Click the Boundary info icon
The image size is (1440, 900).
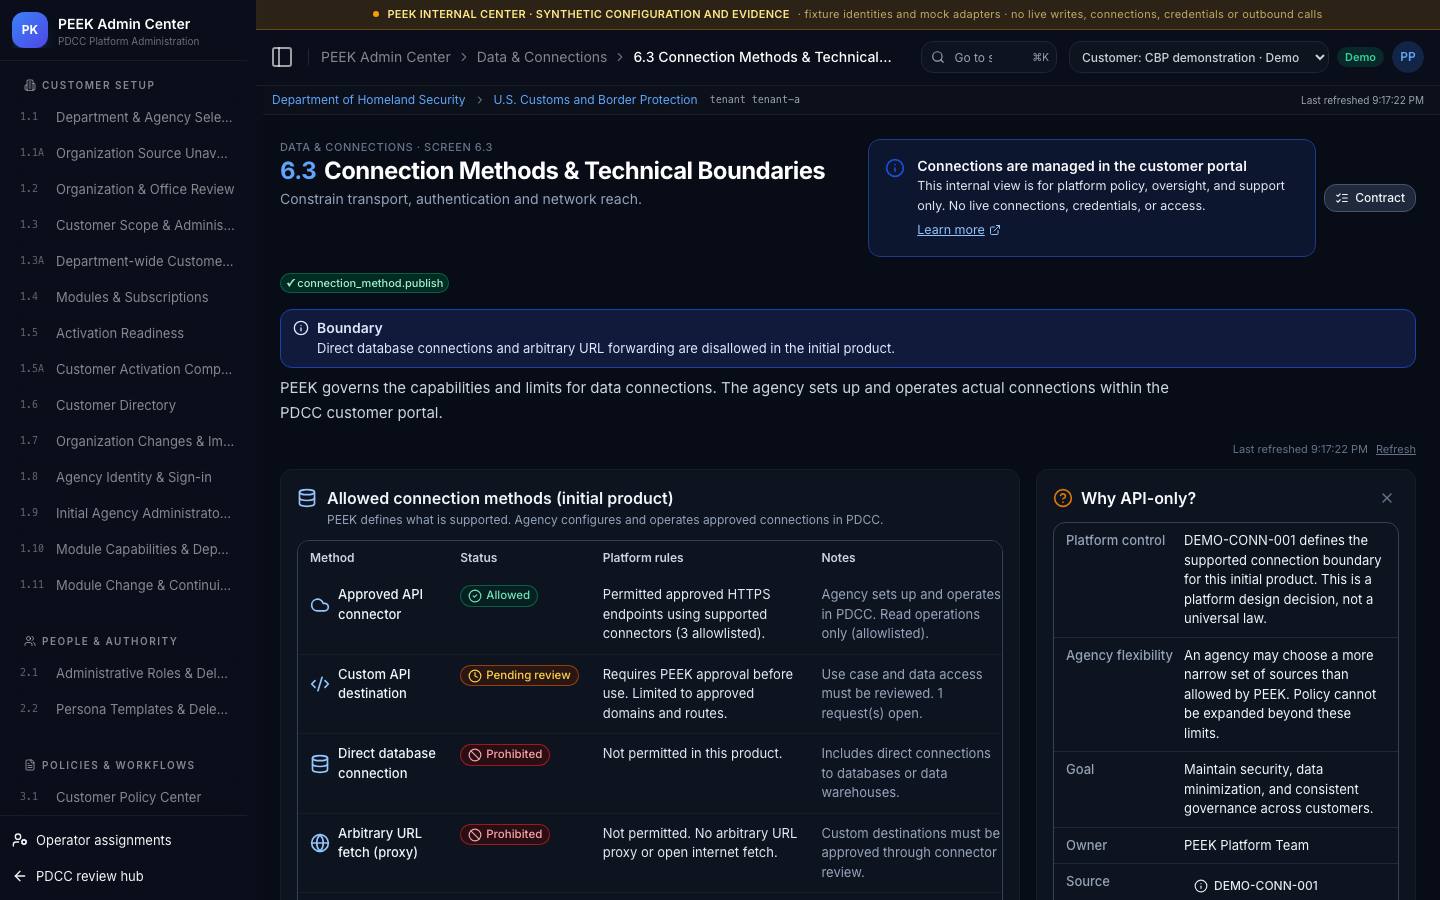(301, 328)
